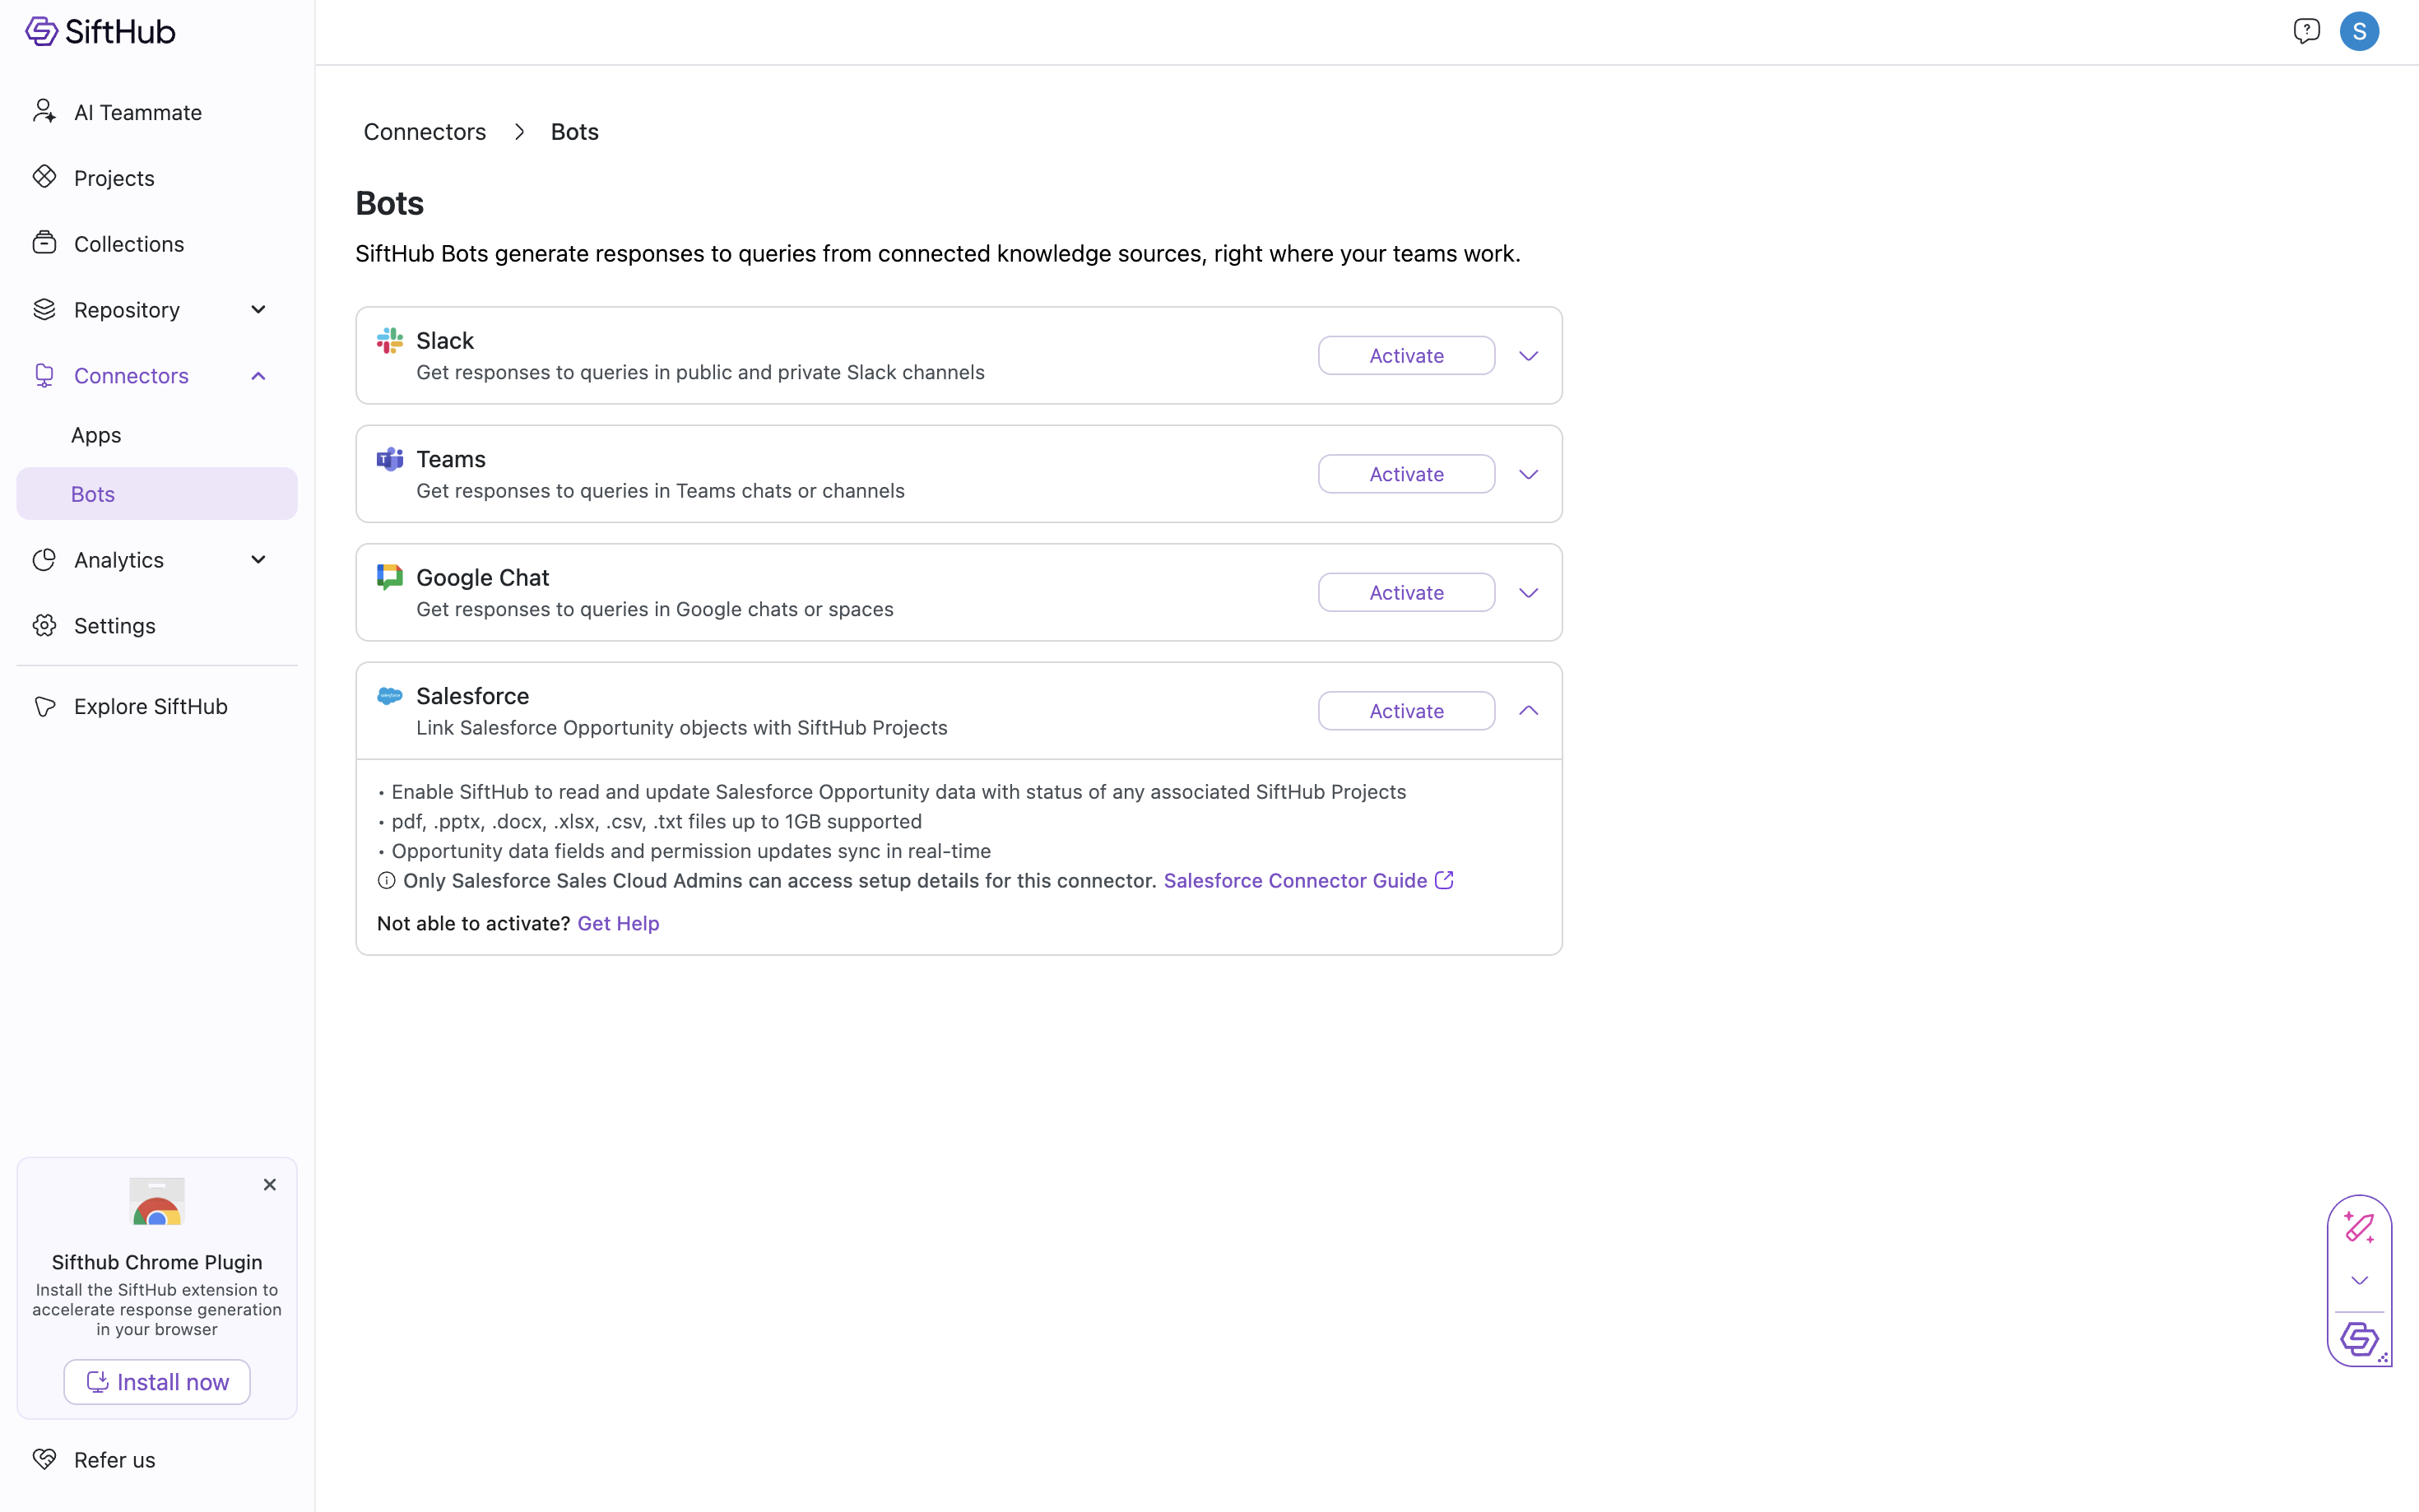The height and width of the screenshot is (1512, 2419).
Task: Click the Google Chat logo icon
Action: pyautogui.click(x=389, y=577)
